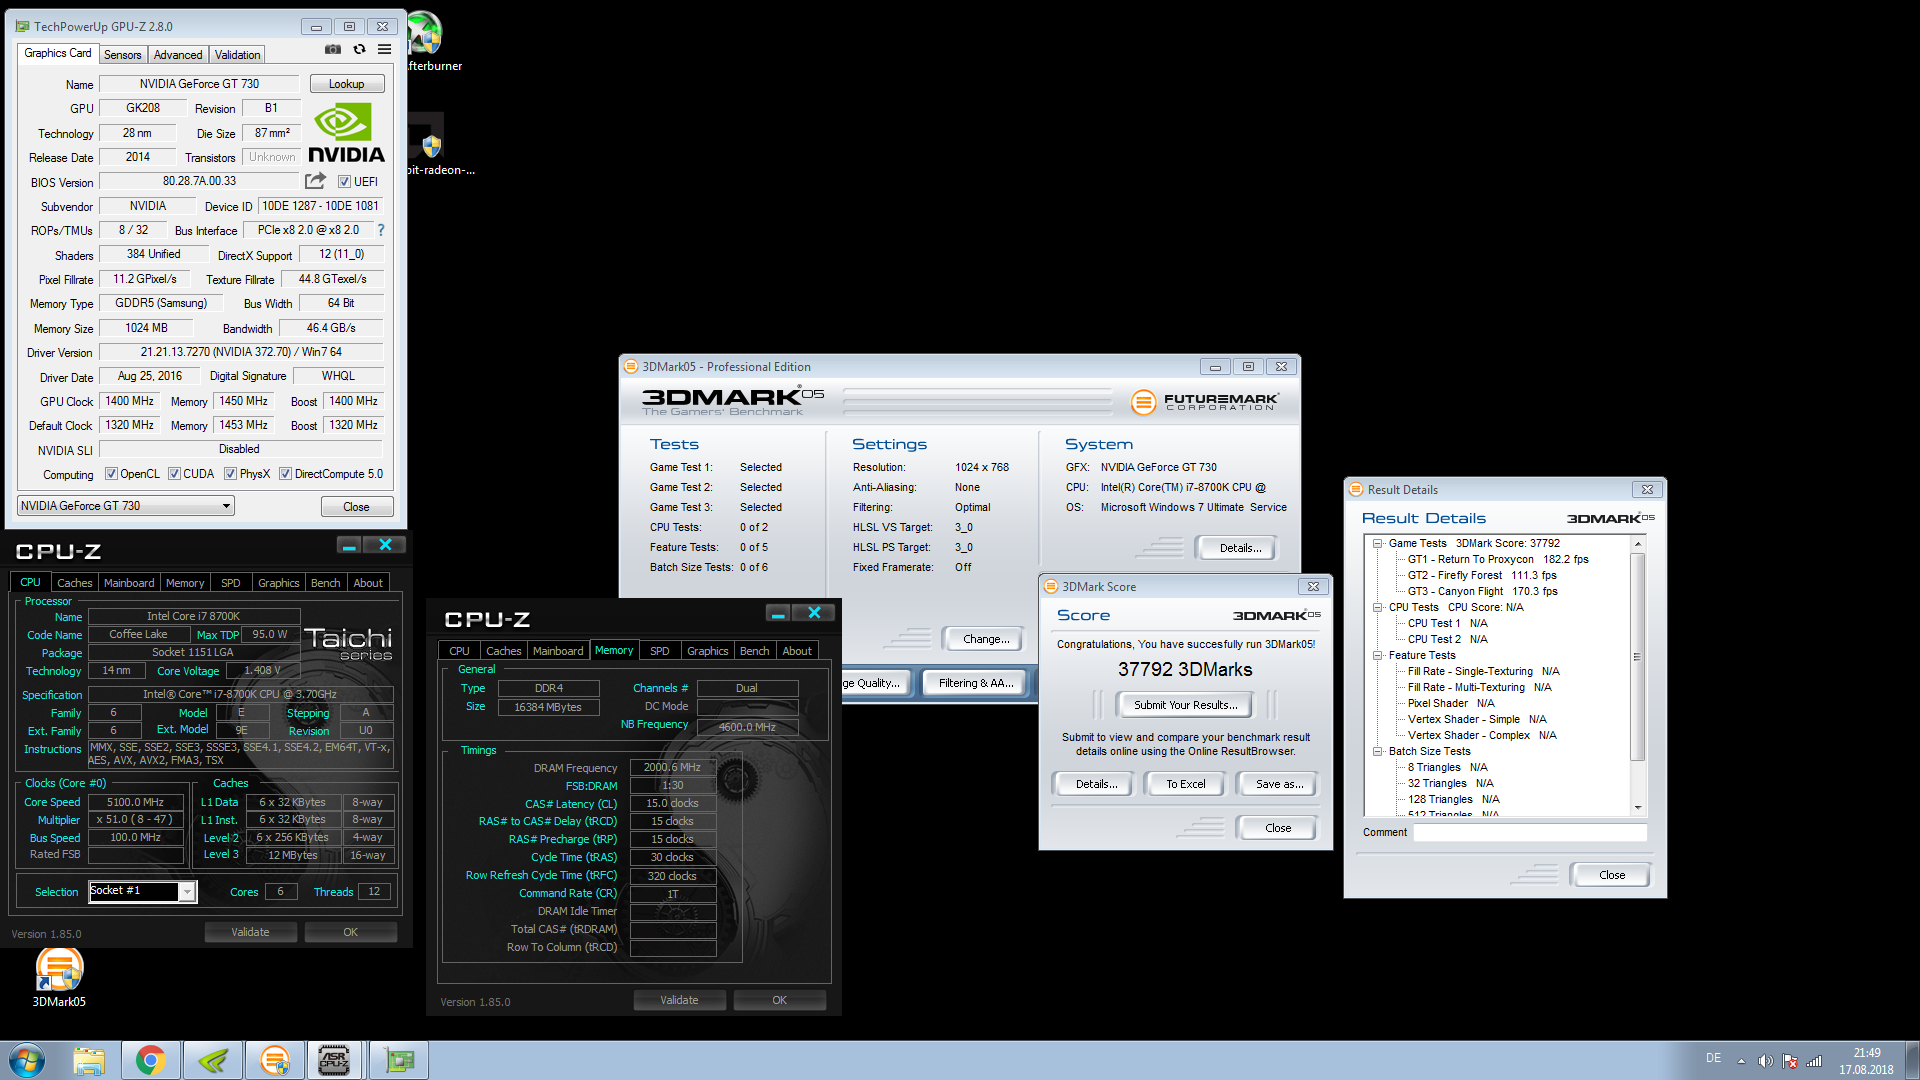This screenshot has width=1920, height=1080.
Task: Toggle the UEFI checkbox
Action: tap(344, 182)
